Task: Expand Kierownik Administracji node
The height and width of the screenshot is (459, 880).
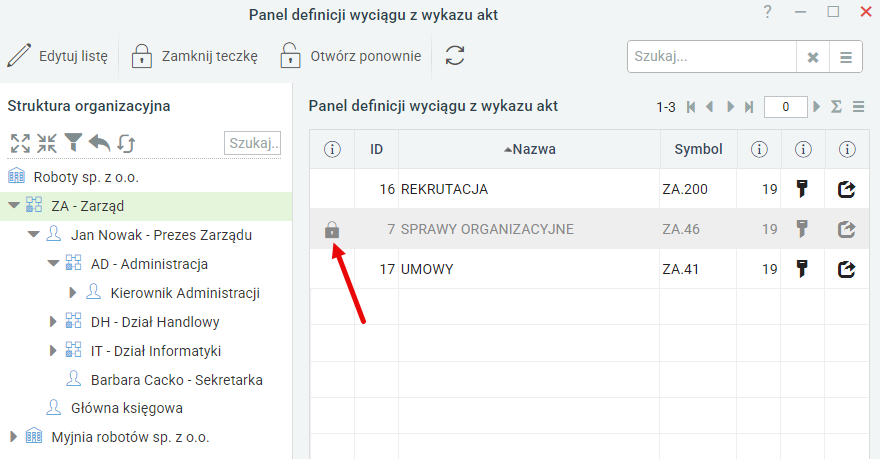Action: 72,292
